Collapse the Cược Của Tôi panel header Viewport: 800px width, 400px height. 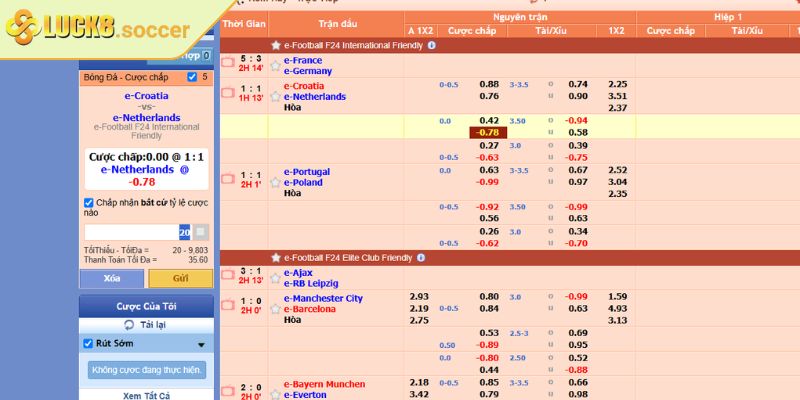tap(146, 306)
